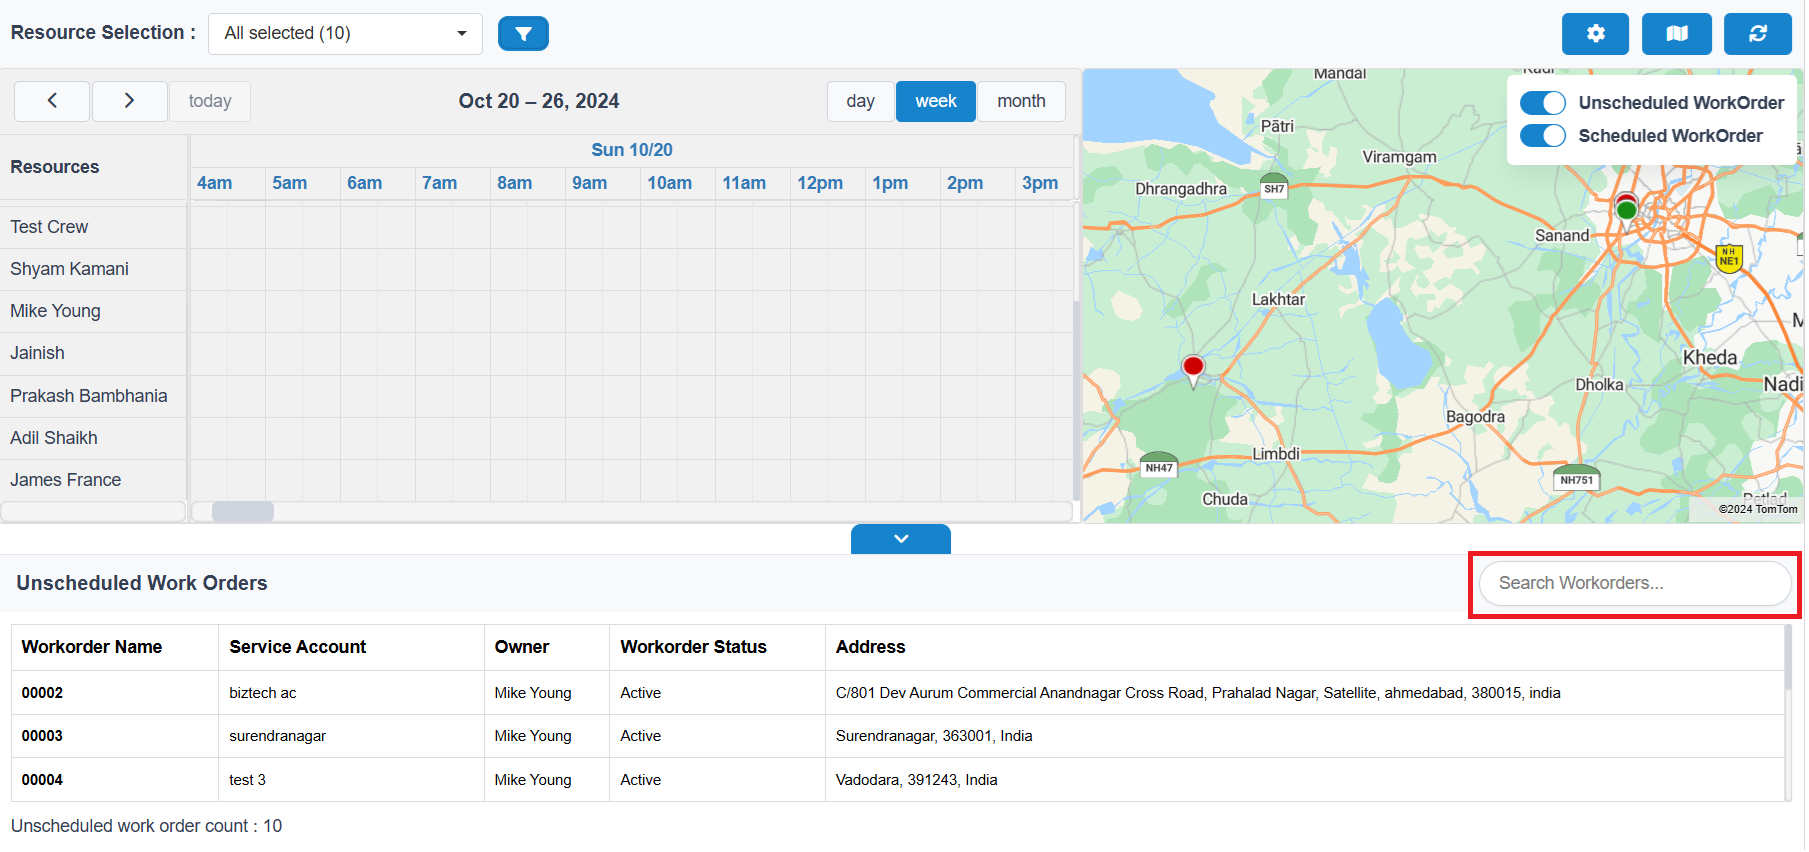Click the green map marker near Sanand
Screen dimensions: 1809x852
(x=1627, y=210)
